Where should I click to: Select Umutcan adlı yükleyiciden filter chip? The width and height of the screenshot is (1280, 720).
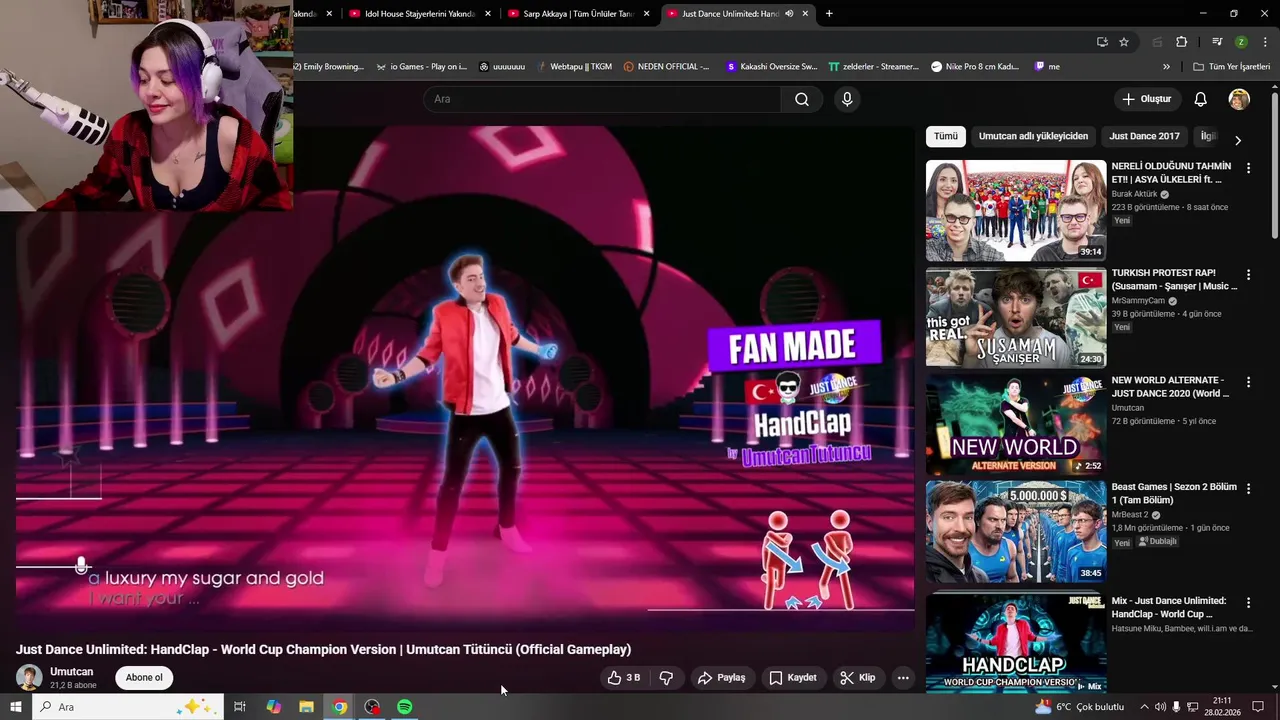[x=1033, y=136]
